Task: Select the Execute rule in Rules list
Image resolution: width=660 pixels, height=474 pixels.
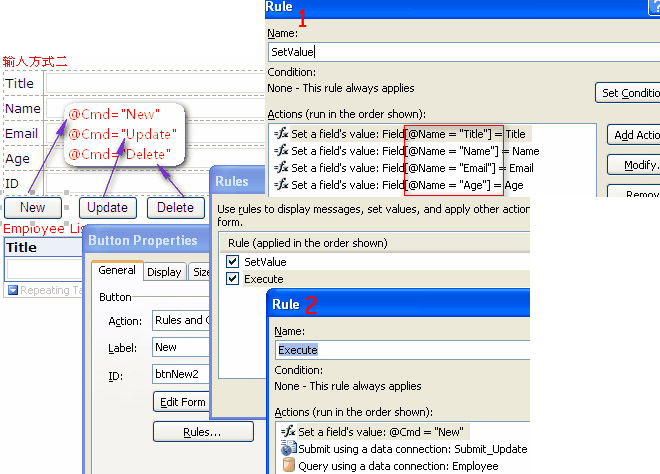Action: (x=264, y=279)
